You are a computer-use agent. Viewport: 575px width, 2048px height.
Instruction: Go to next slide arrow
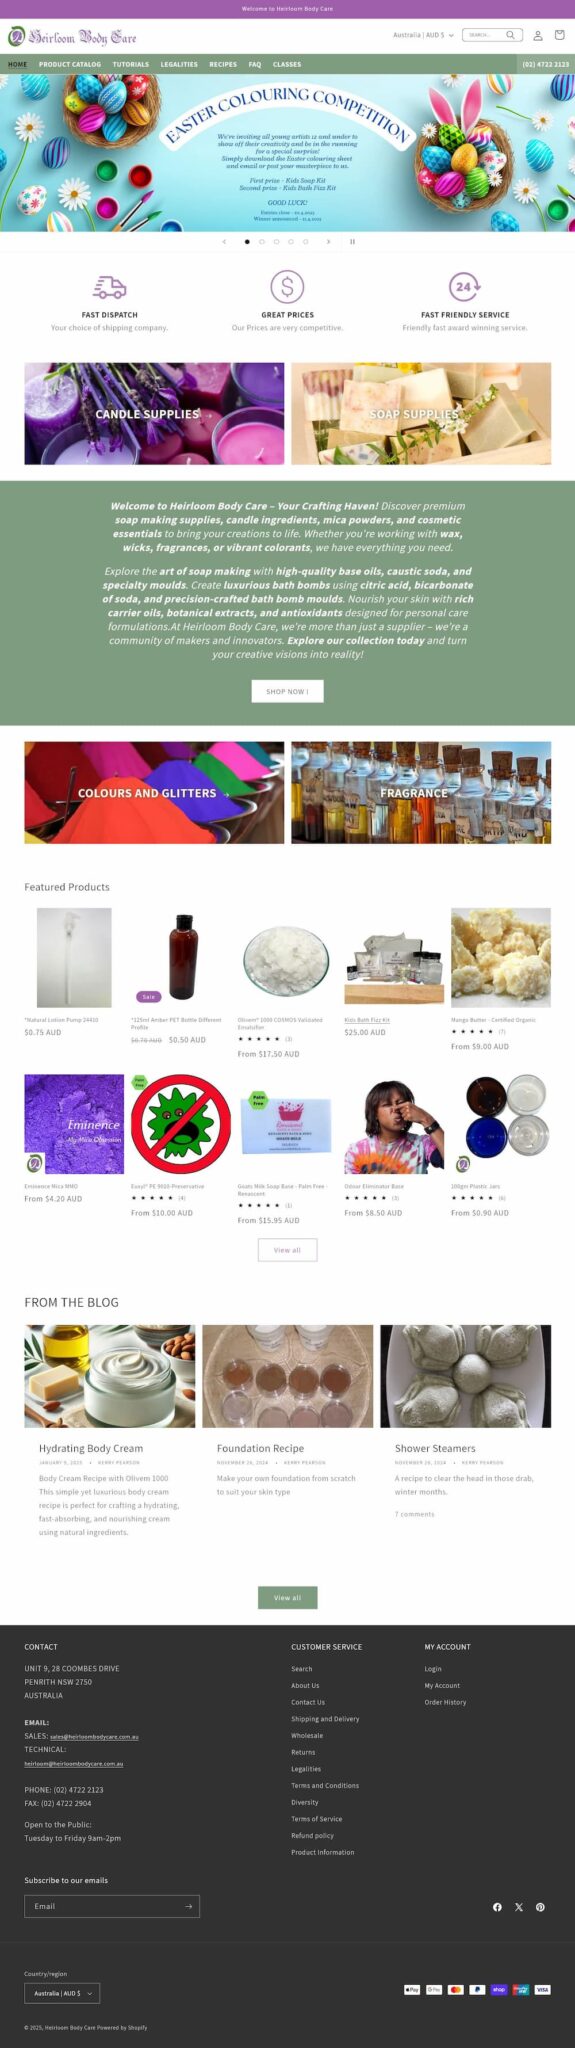coord(328,241)
